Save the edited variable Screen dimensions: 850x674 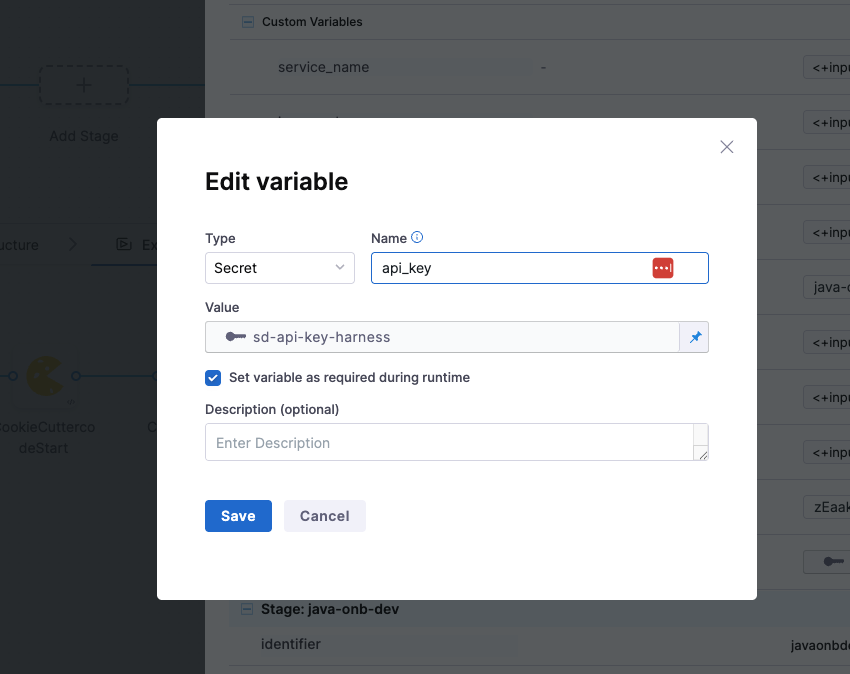coord(238,516)
